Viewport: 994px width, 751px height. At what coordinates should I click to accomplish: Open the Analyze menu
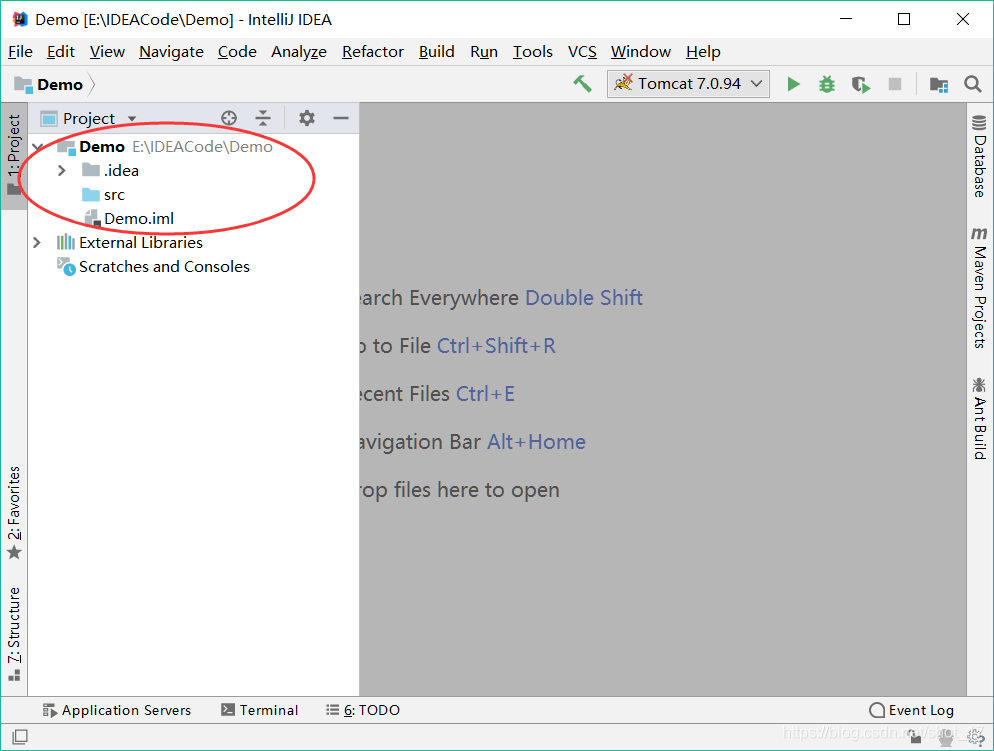click(x=299, y=52)
